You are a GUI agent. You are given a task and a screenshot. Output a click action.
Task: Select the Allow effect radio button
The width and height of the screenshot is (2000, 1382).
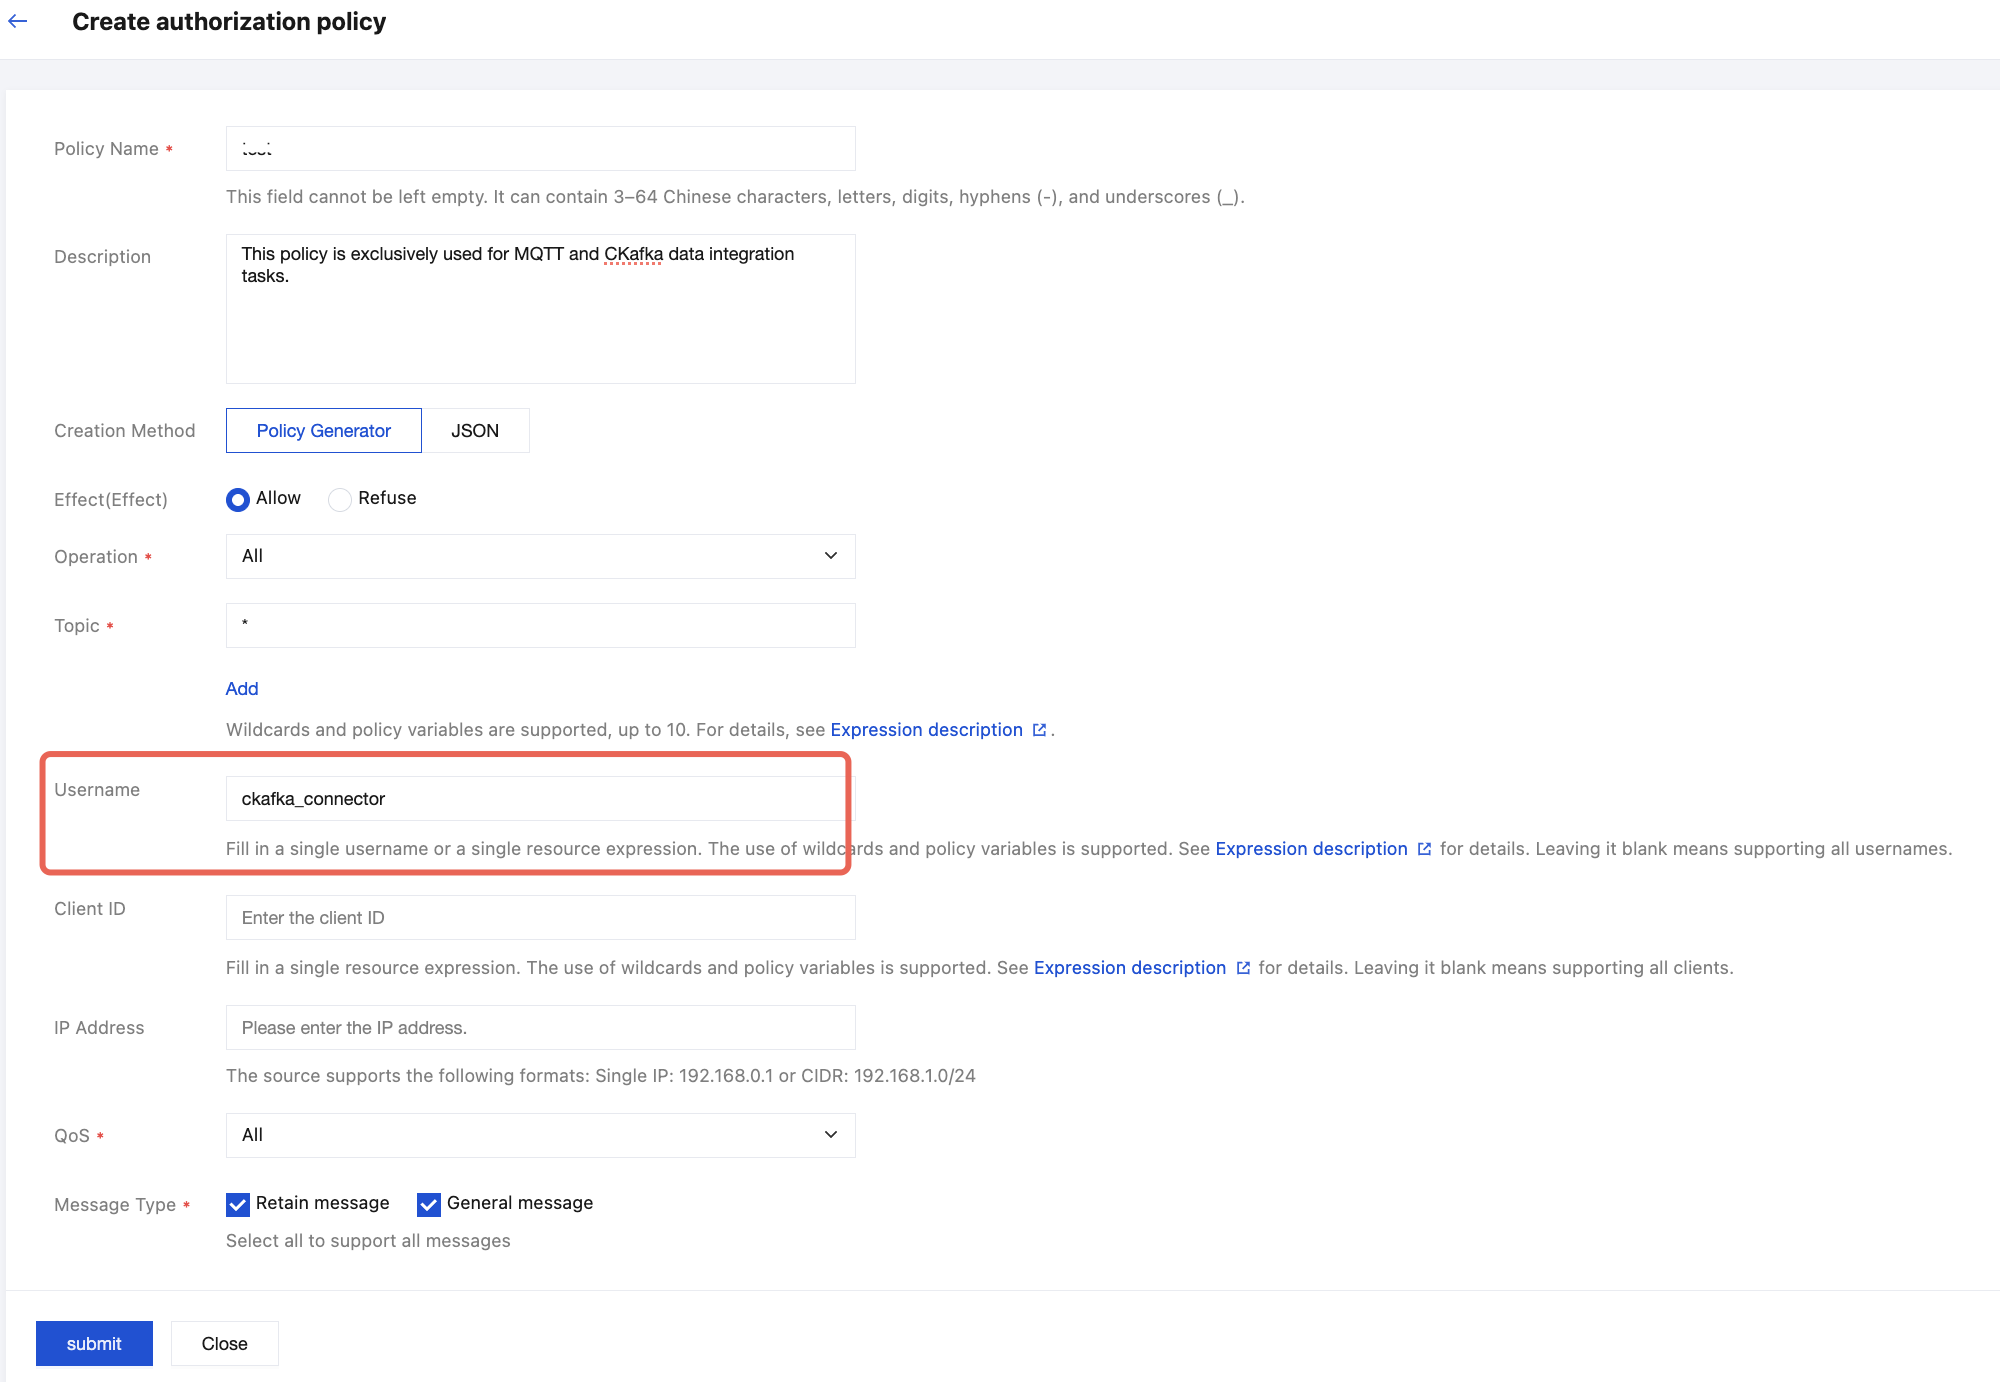tap(238, 499)
